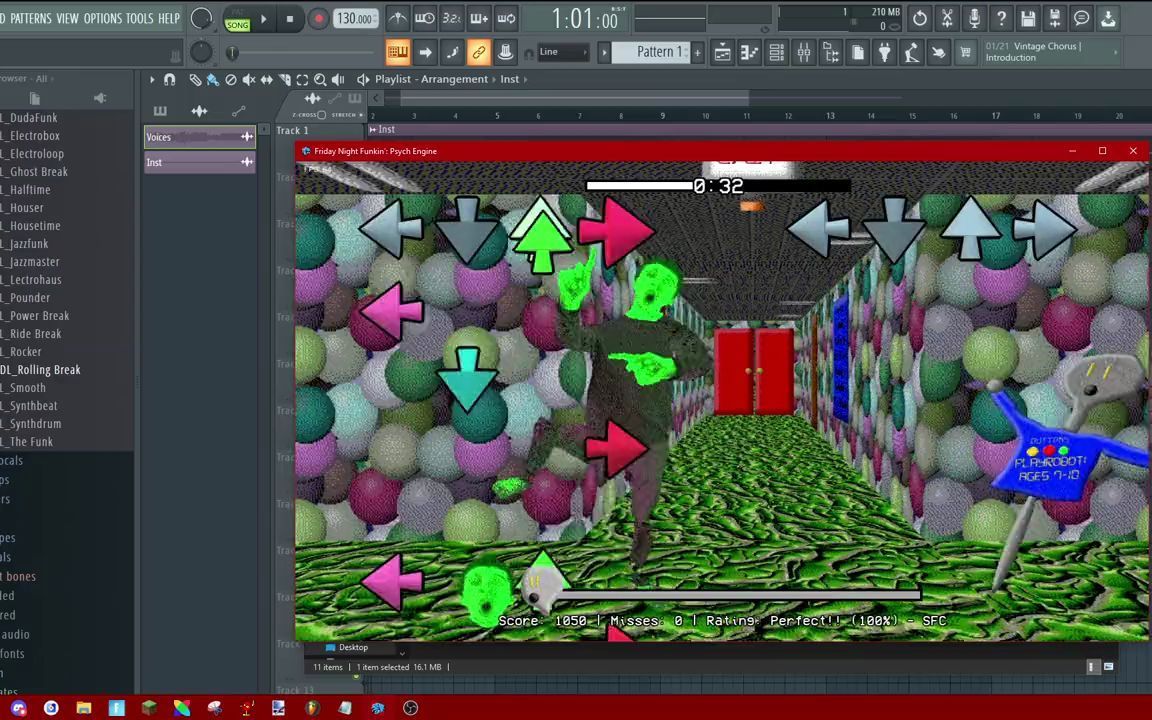Adjust the master volume knob
This screenshot has width=1152, height=720.
click(201, 18)
